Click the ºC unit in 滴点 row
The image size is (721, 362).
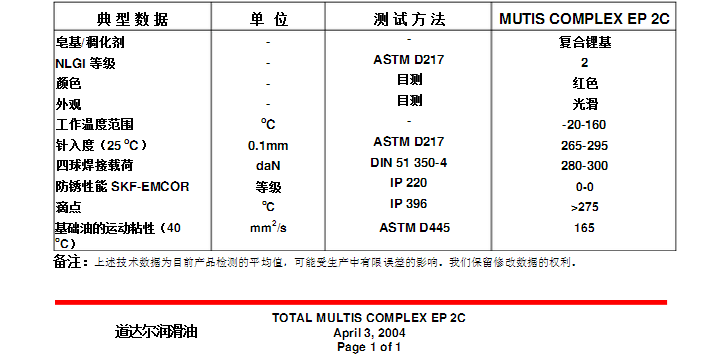[x=268, y=207]
